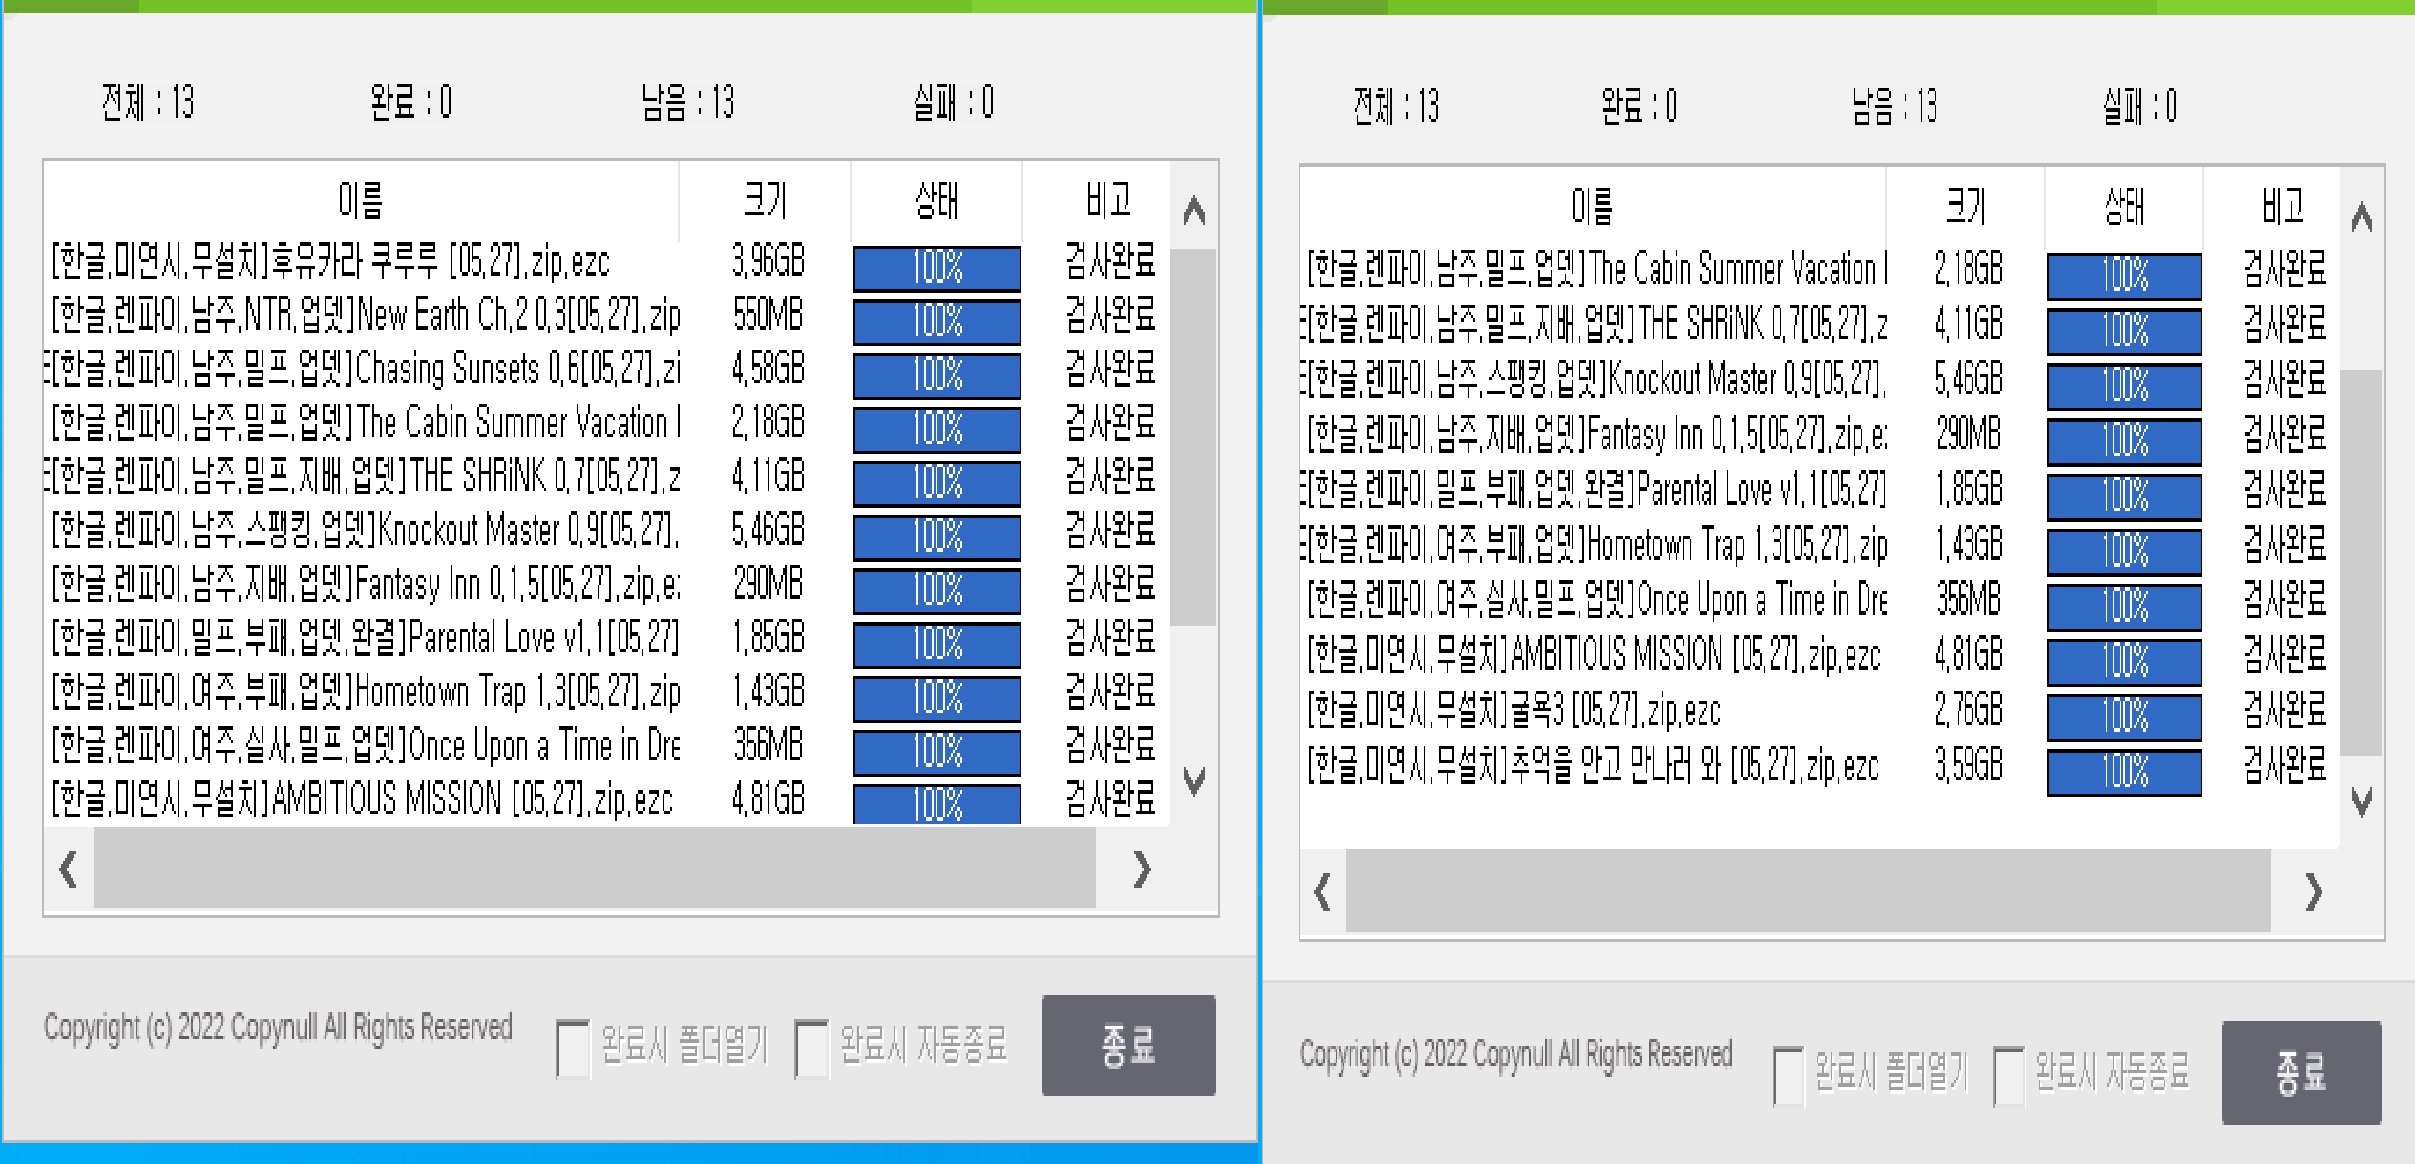
Task: Click 100% progress bar of New Earth row
Action: click(936, 322)
